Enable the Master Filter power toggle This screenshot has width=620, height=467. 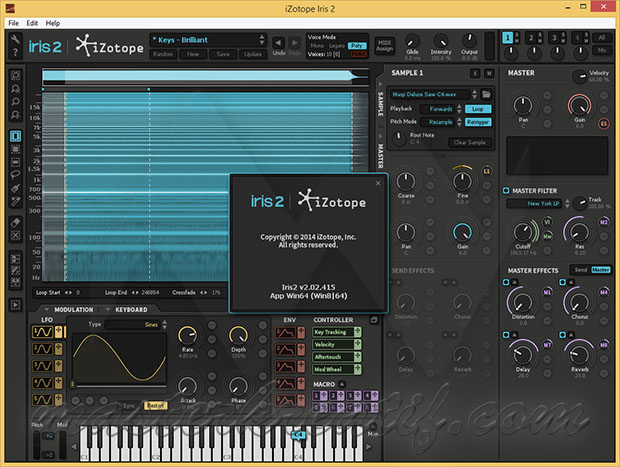tap(507, 189)
